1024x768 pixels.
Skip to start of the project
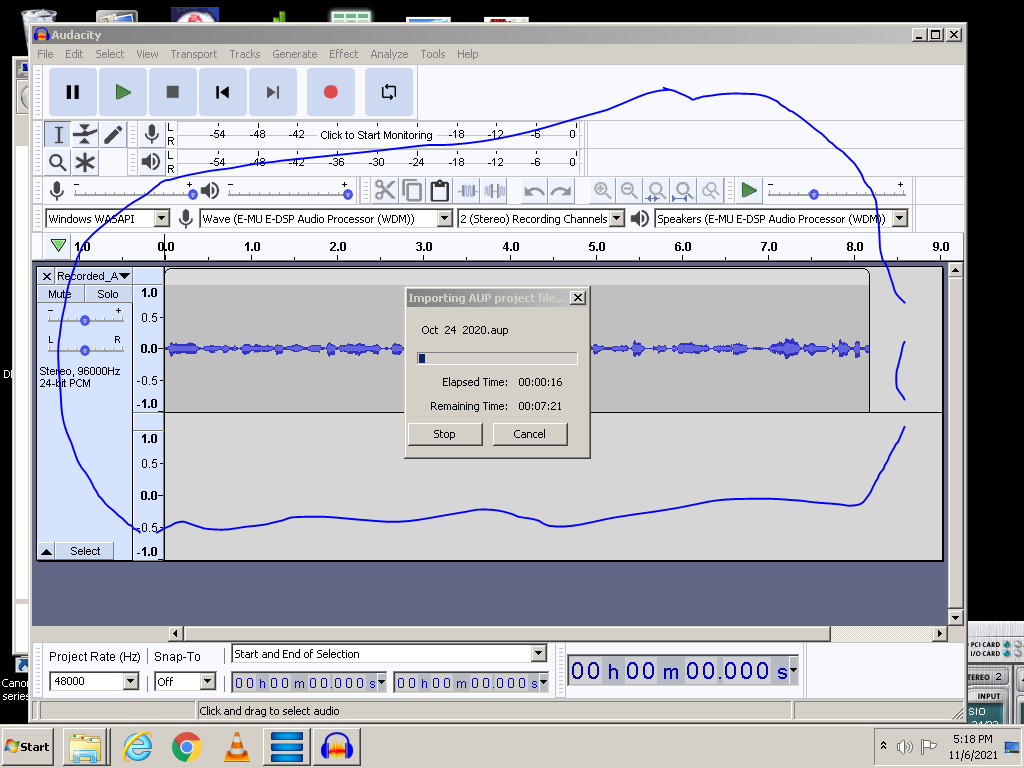tap(223, 92)
